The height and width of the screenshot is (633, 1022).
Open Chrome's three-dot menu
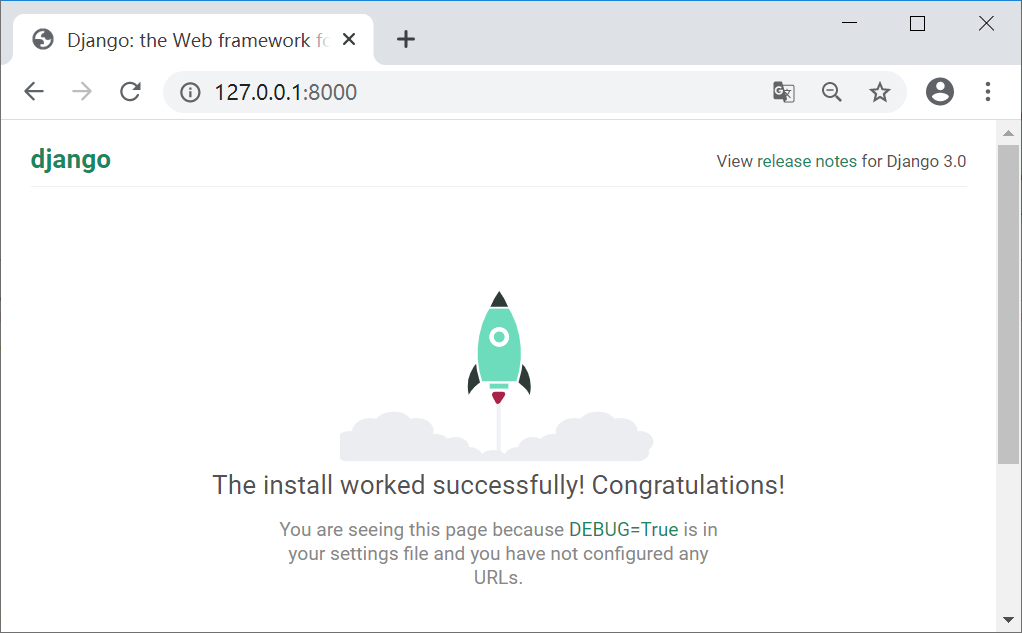pos(988,91)
